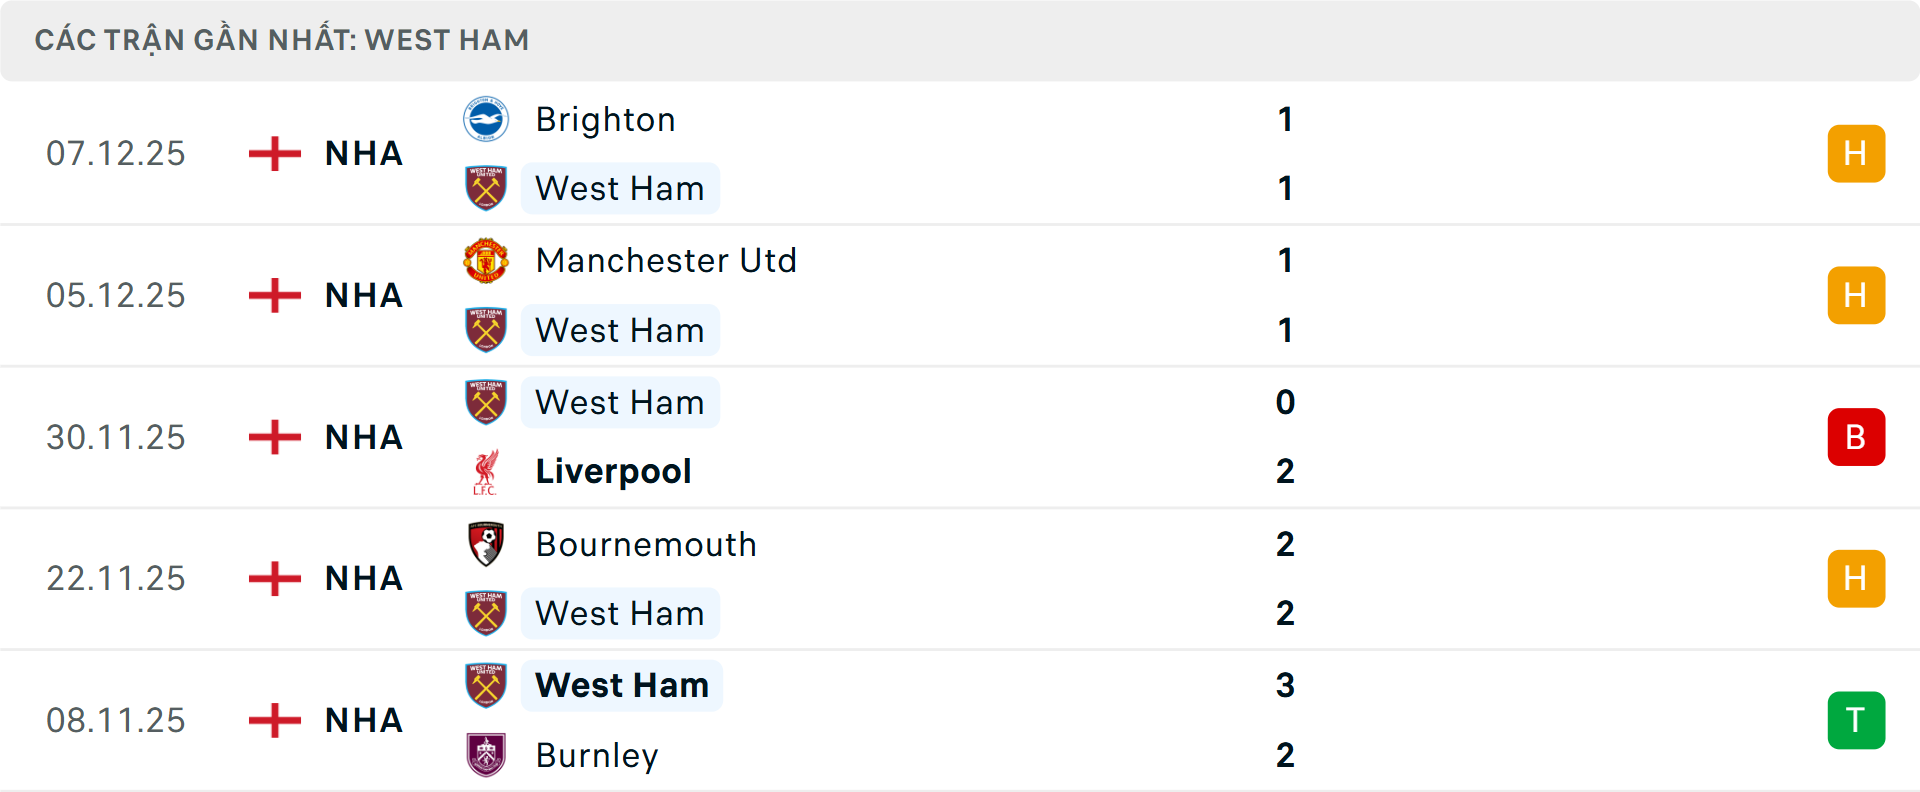
Task: Click the West Ham team name link
Action: click(x=620, y=188)
